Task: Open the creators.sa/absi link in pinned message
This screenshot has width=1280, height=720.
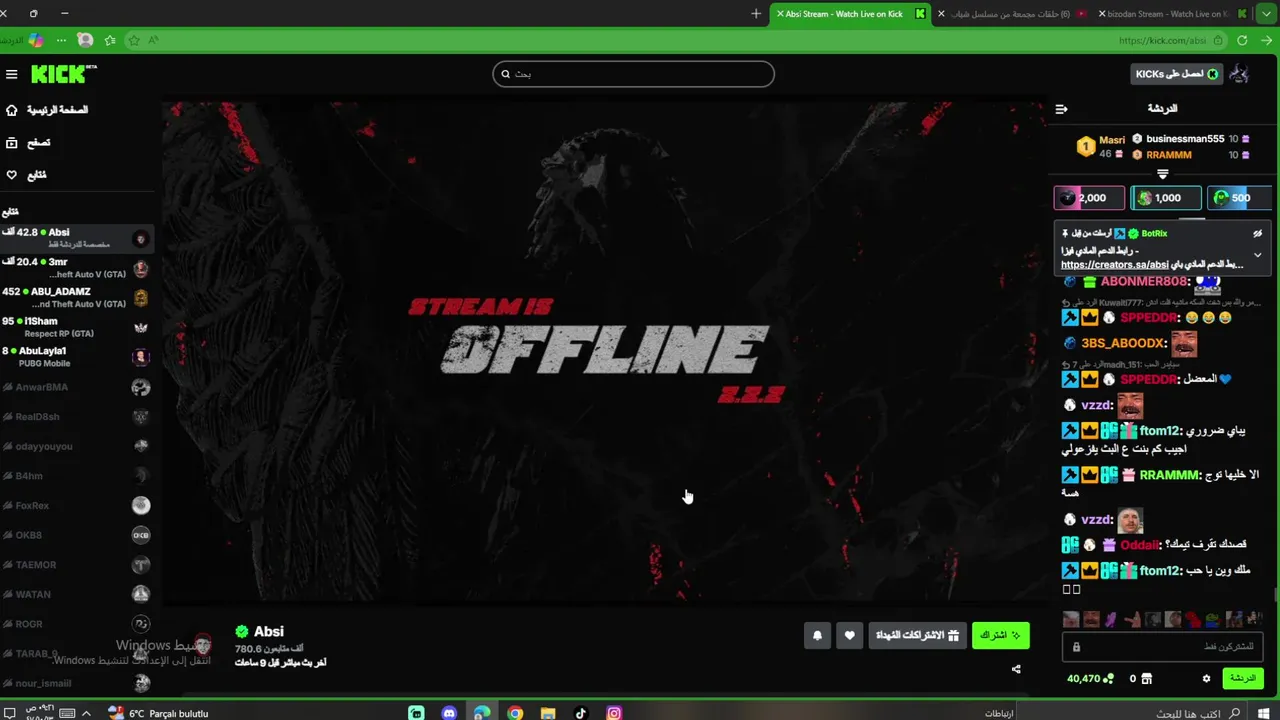Action: [1115, 265]
